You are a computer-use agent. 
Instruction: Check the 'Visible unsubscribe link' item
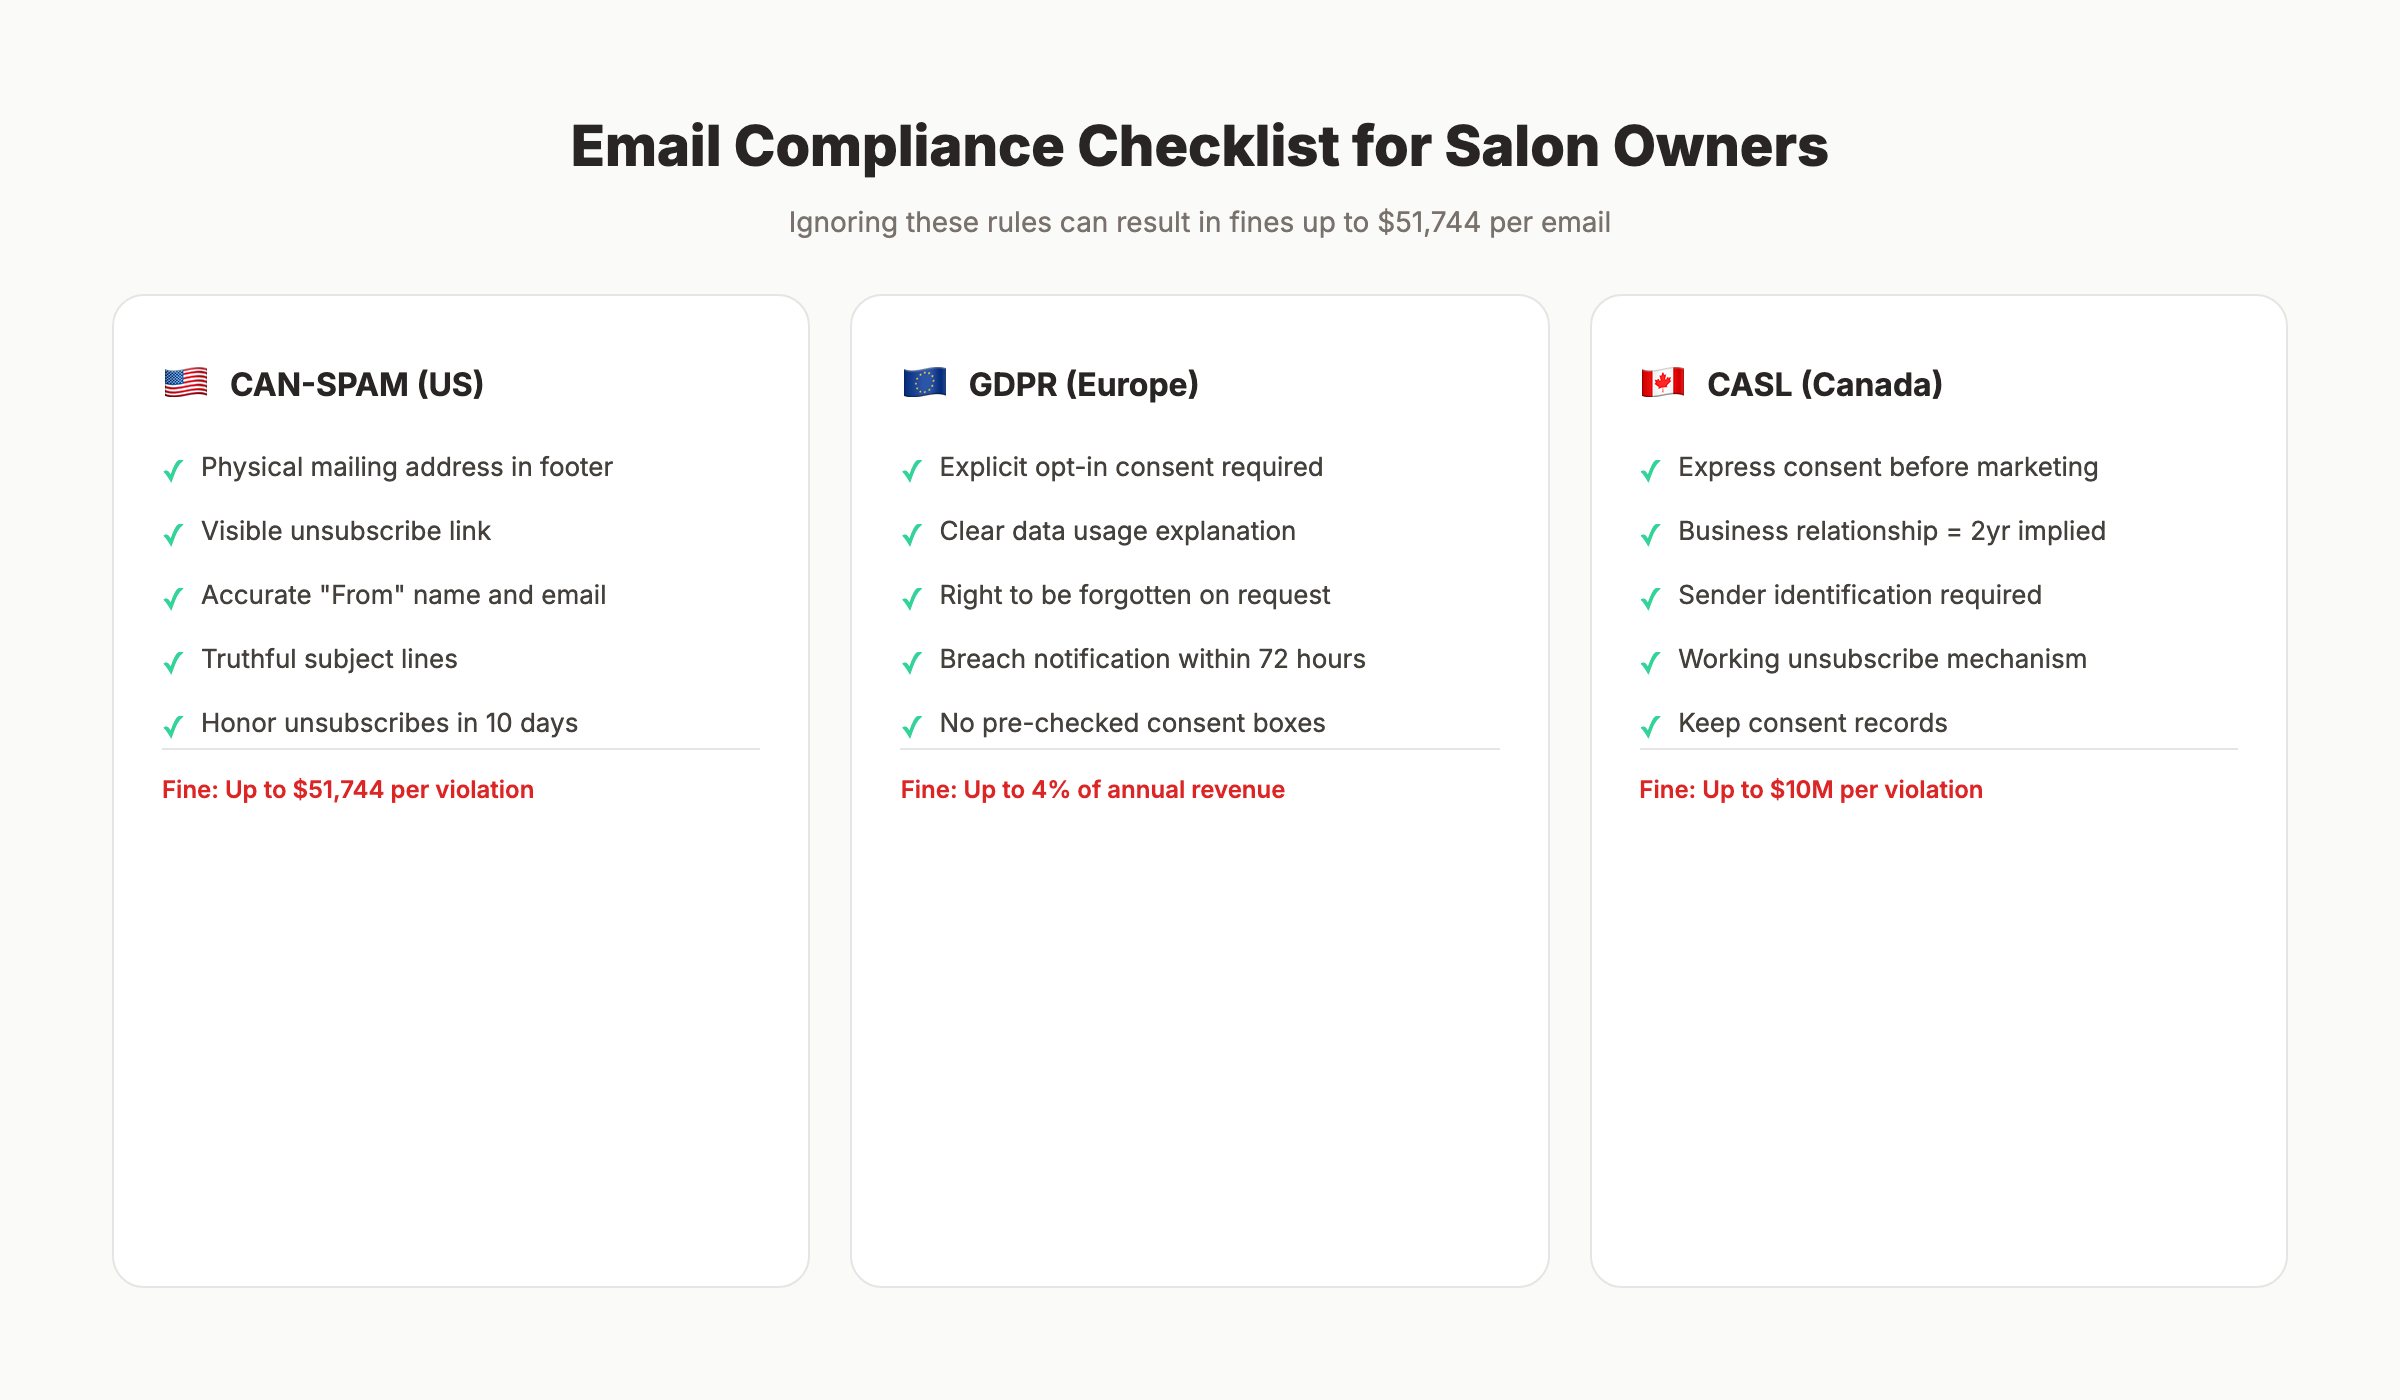pos(345,531)
